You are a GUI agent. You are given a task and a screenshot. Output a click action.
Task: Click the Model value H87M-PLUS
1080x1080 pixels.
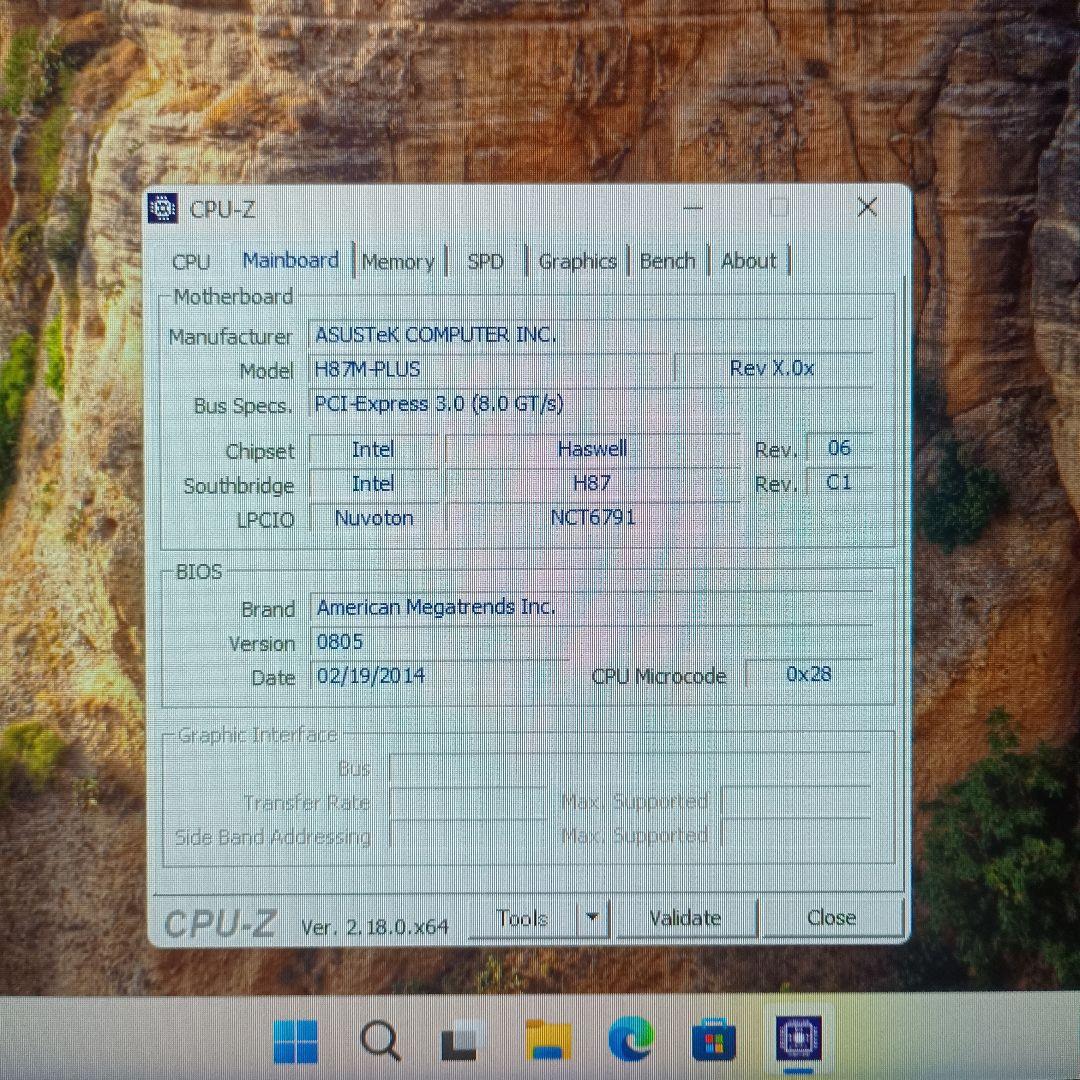[x=488, y=370]
